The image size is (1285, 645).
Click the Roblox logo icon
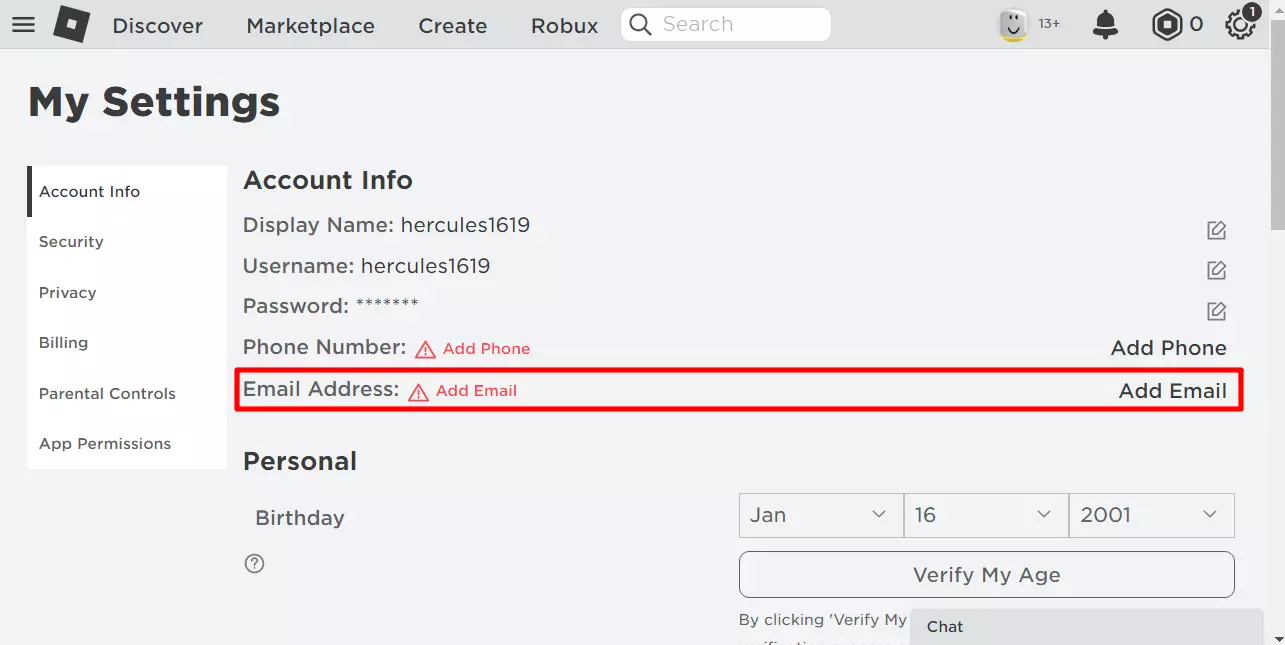71,25
